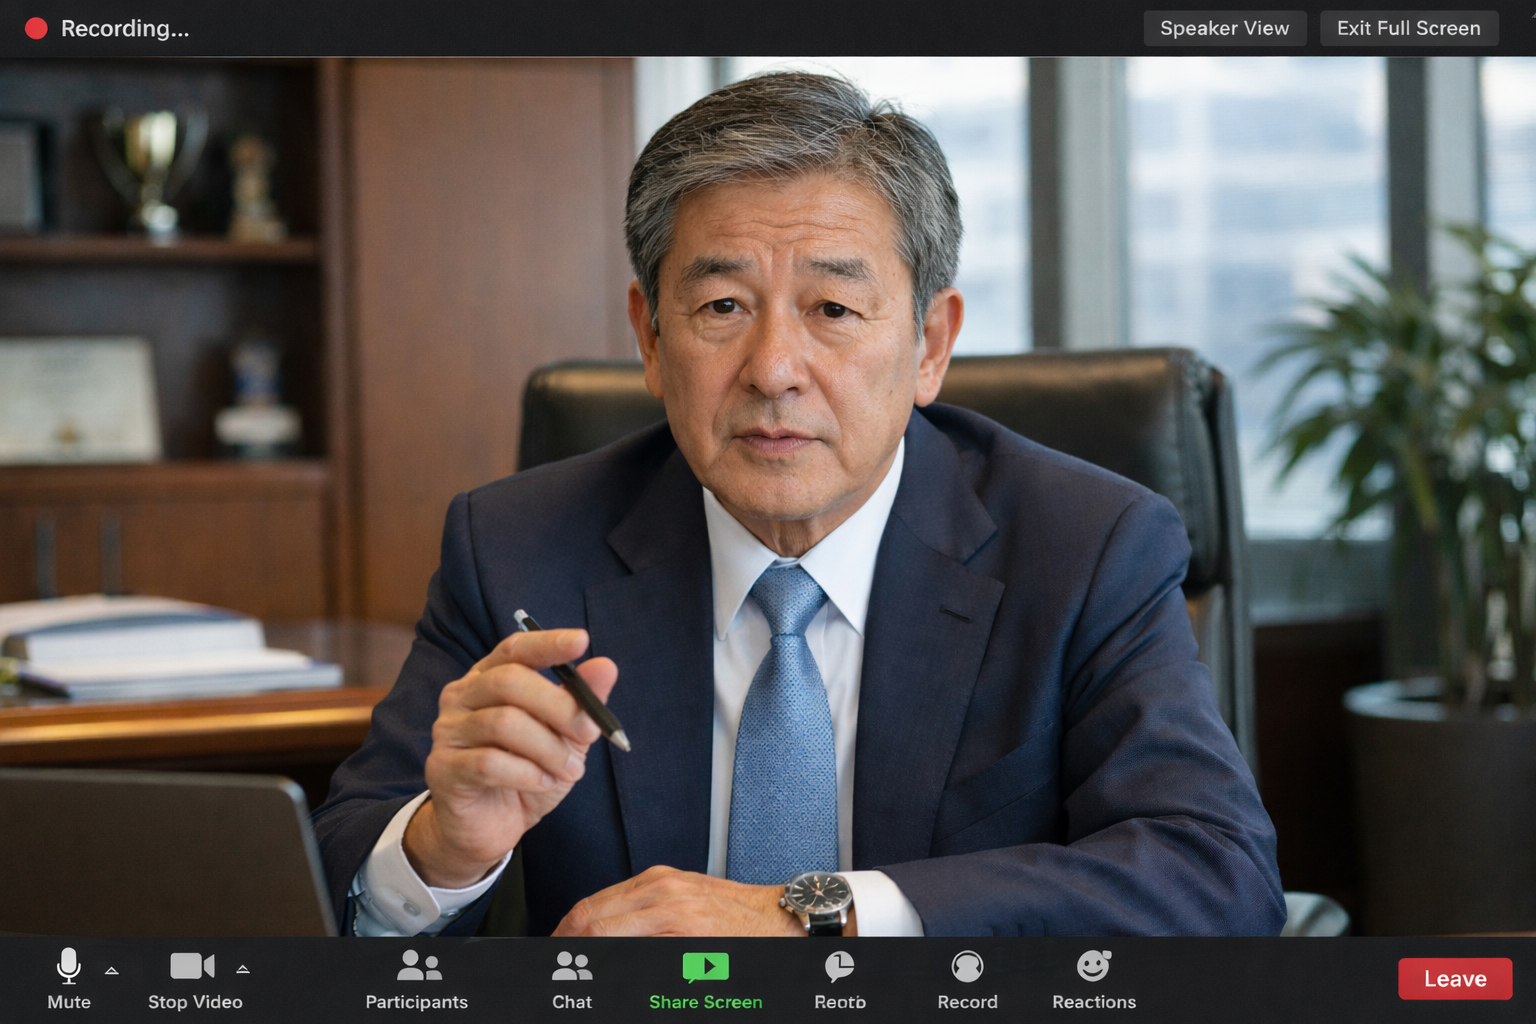Select the Participants text label

(416, 1002)
